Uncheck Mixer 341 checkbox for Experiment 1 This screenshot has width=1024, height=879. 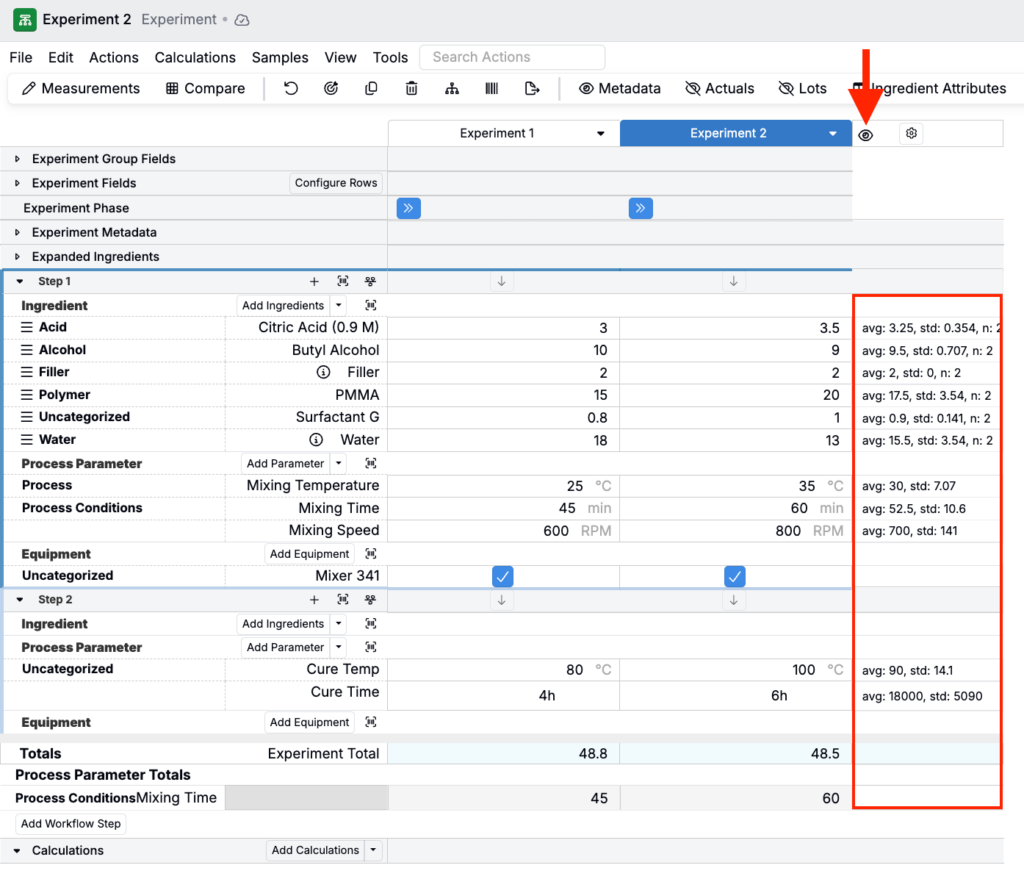click(503, 576)
